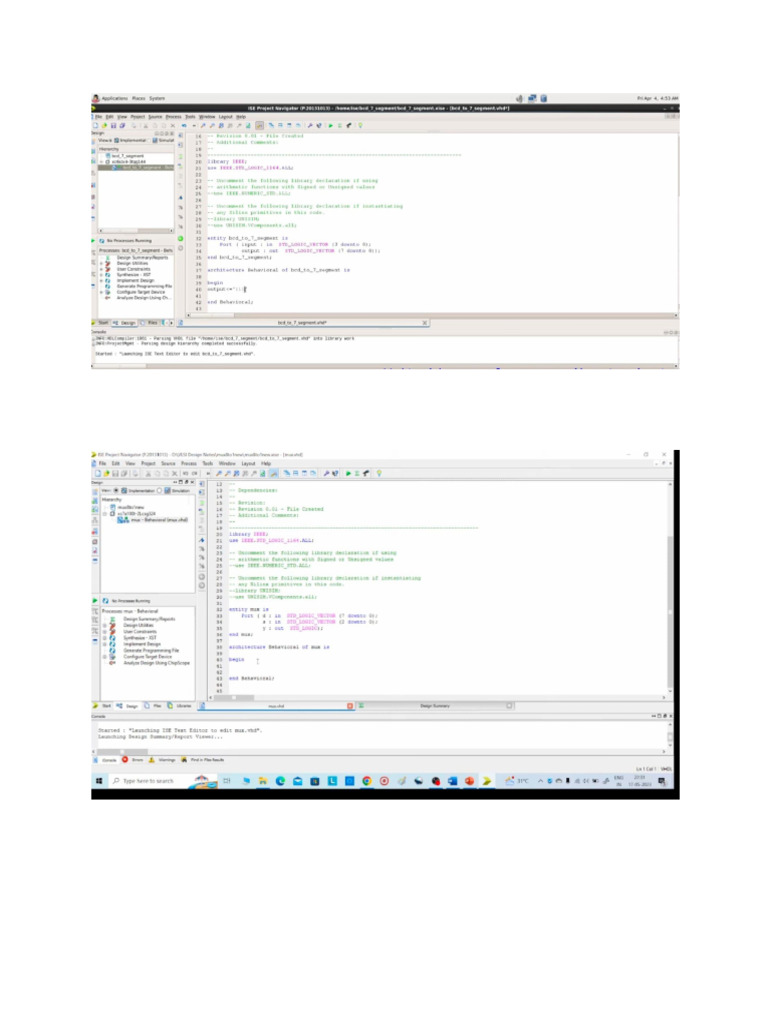Select Implementation radio button in mux window
This screenshot has height=1024, width=768.
116,490
